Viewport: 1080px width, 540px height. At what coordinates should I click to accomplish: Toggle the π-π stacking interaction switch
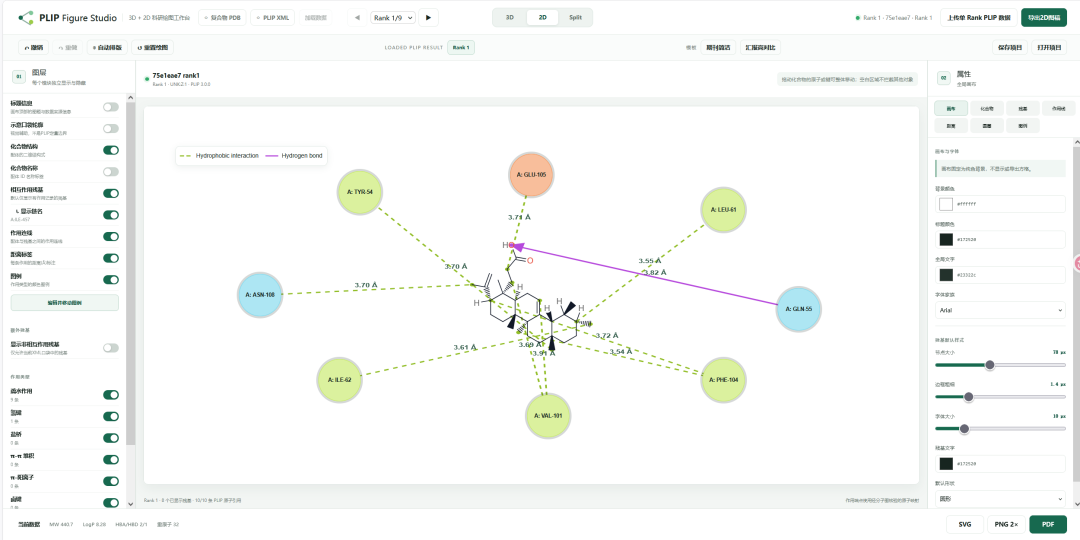110,459
